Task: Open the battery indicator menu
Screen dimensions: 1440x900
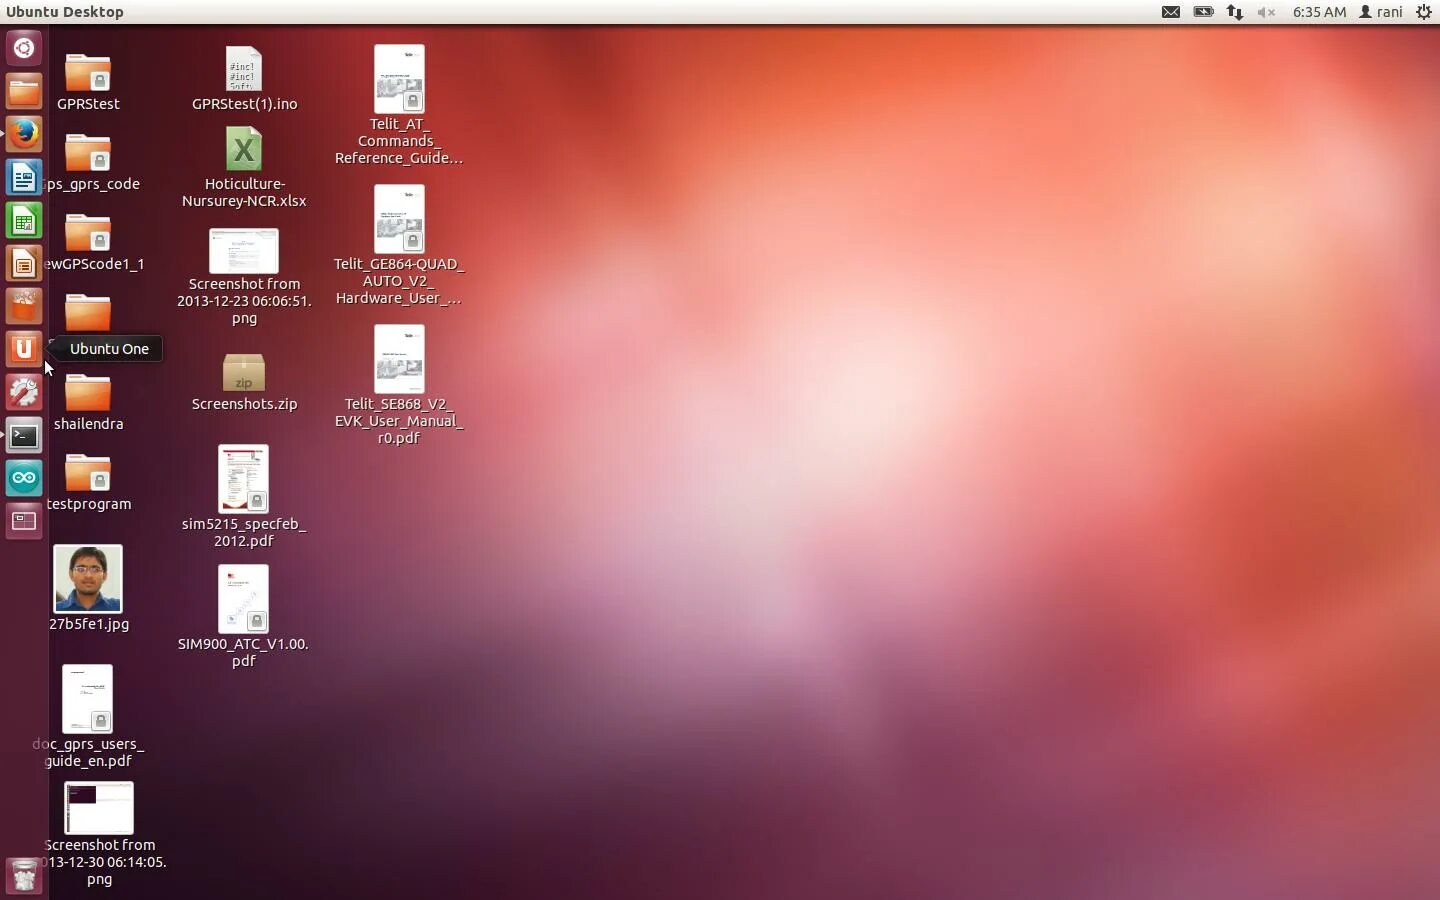Action: 1203,12
